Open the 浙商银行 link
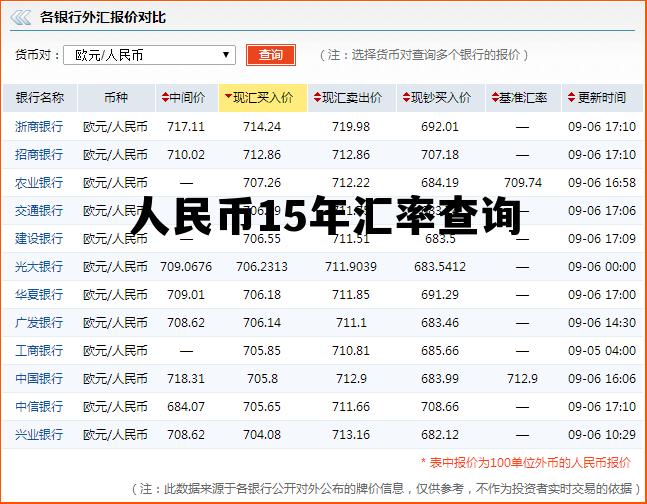 (x=39, y=126)
